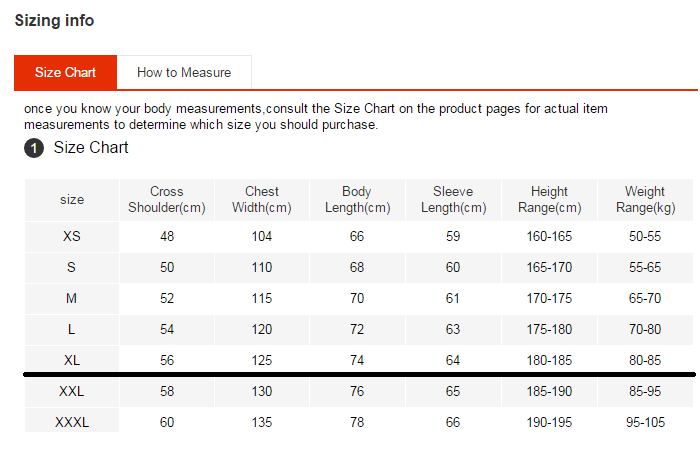700x451 pixels.
Task: Select the S size row label
Action: tap(72, 268)
